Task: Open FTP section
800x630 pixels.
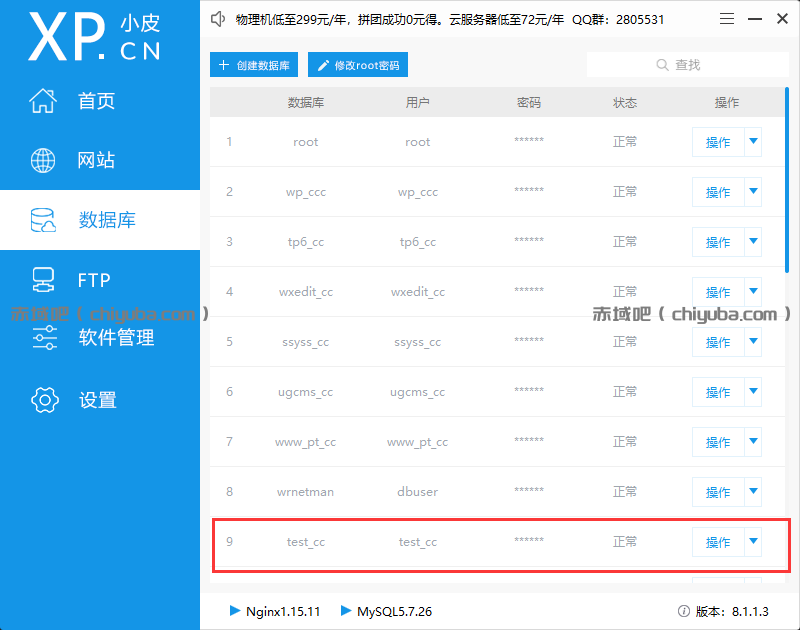Action: (94, 280)
